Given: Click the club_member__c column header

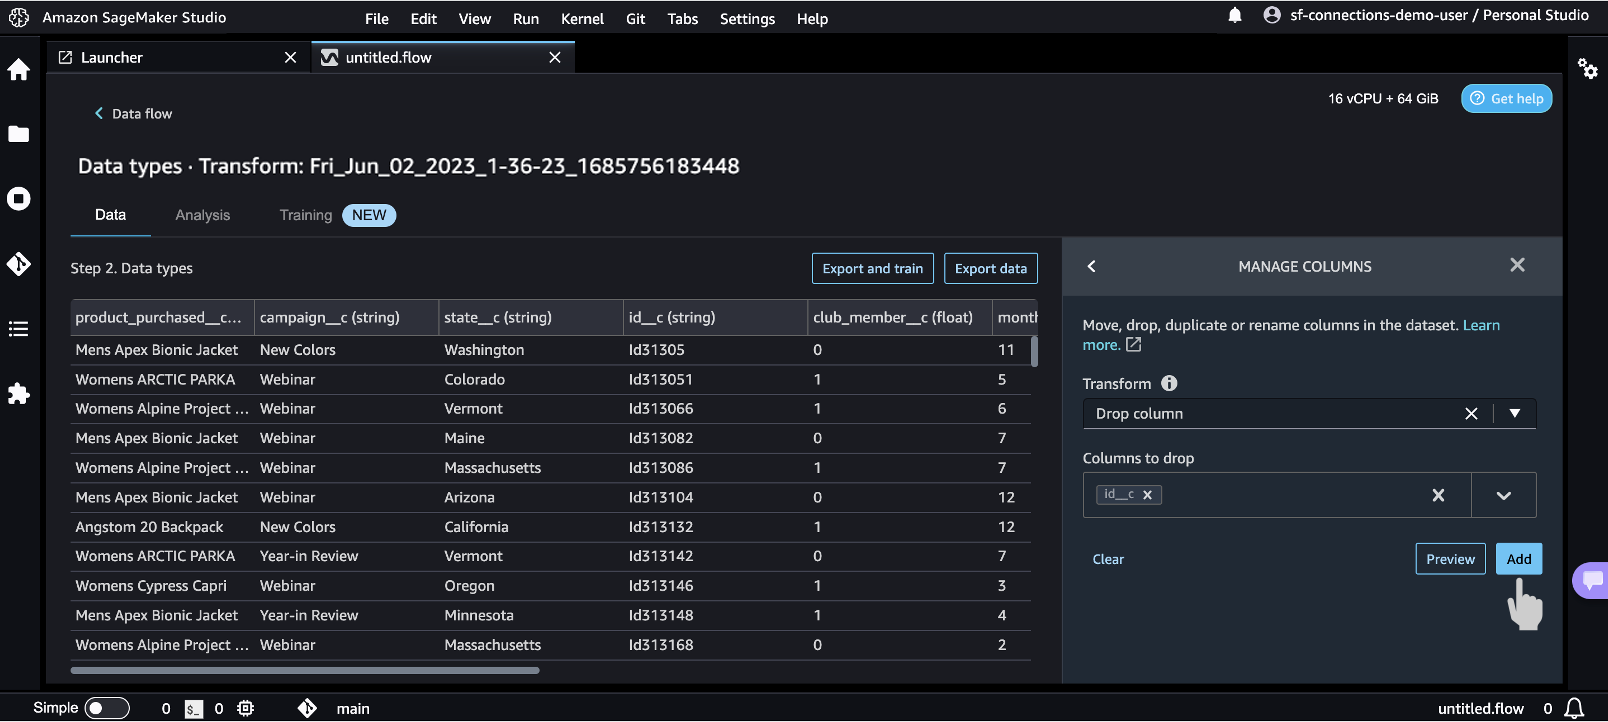Looking at the screenshot, I should pyautogui.click(x=900, y=318).
